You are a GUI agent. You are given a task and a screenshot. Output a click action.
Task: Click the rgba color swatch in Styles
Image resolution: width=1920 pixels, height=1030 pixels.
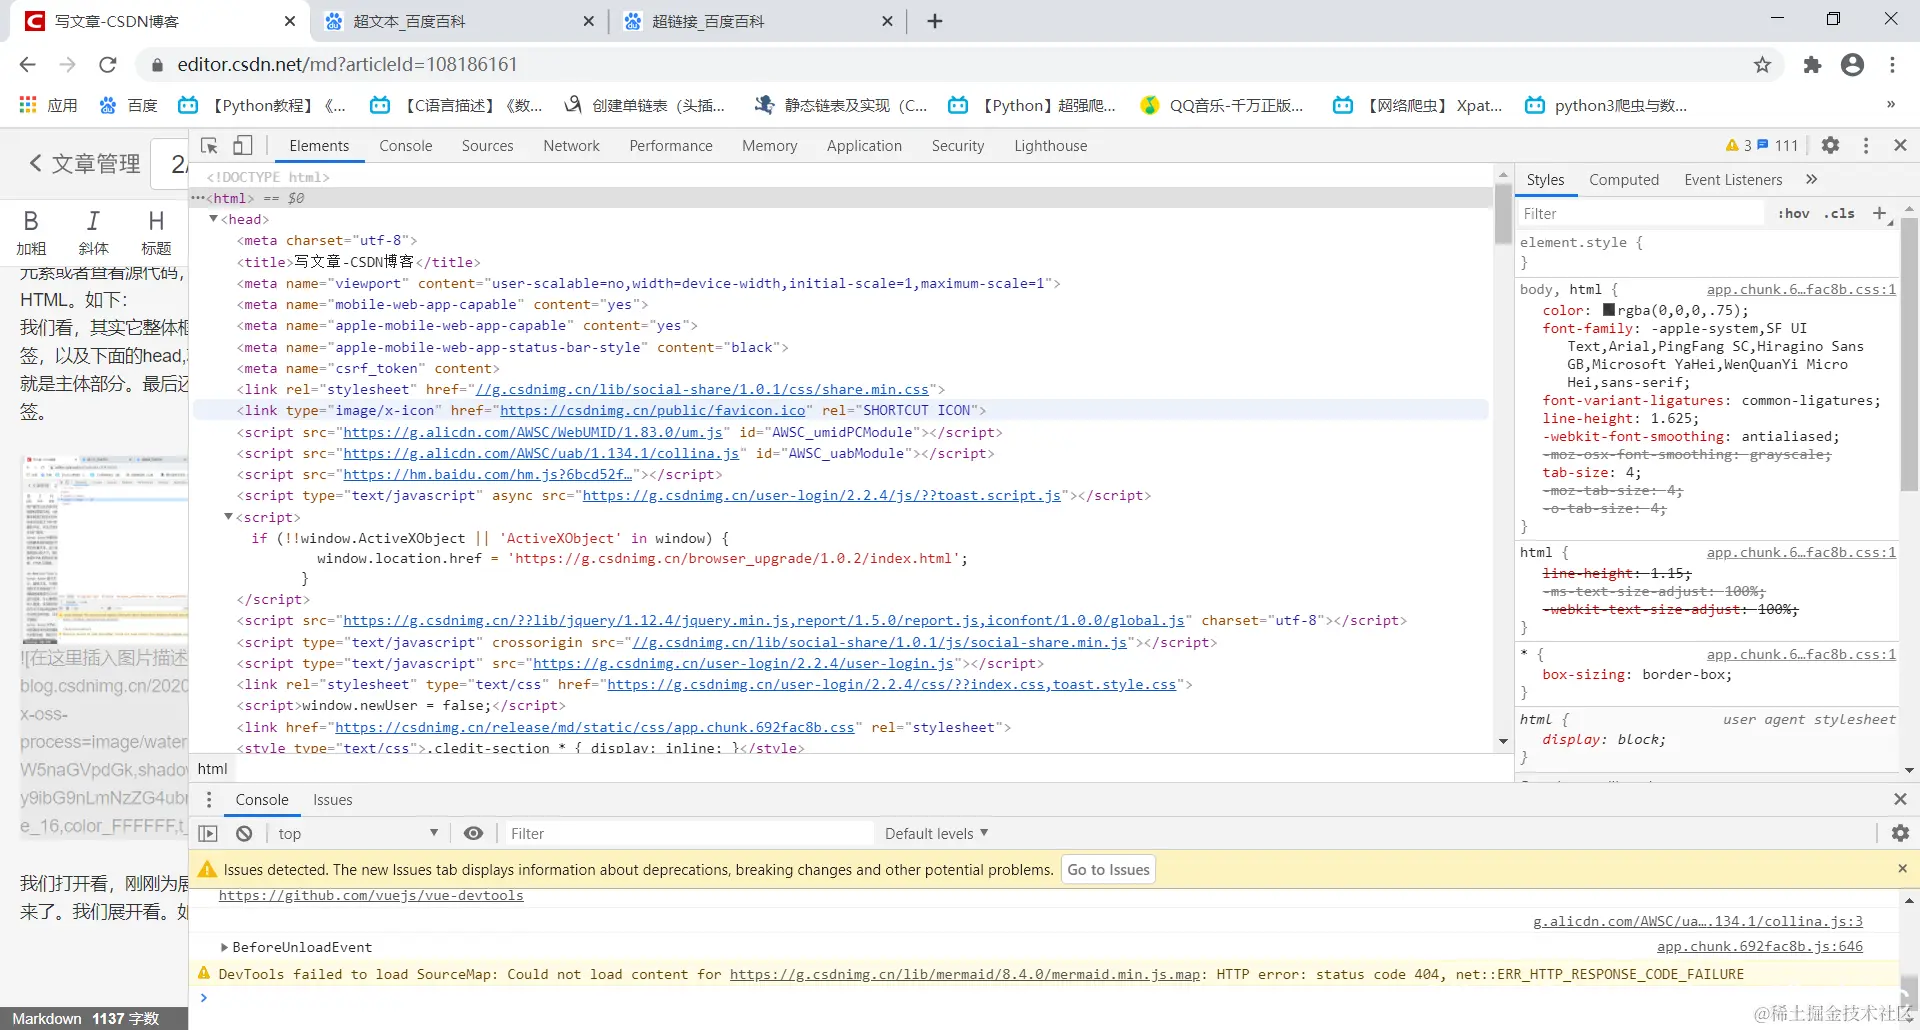[1609, 310]
